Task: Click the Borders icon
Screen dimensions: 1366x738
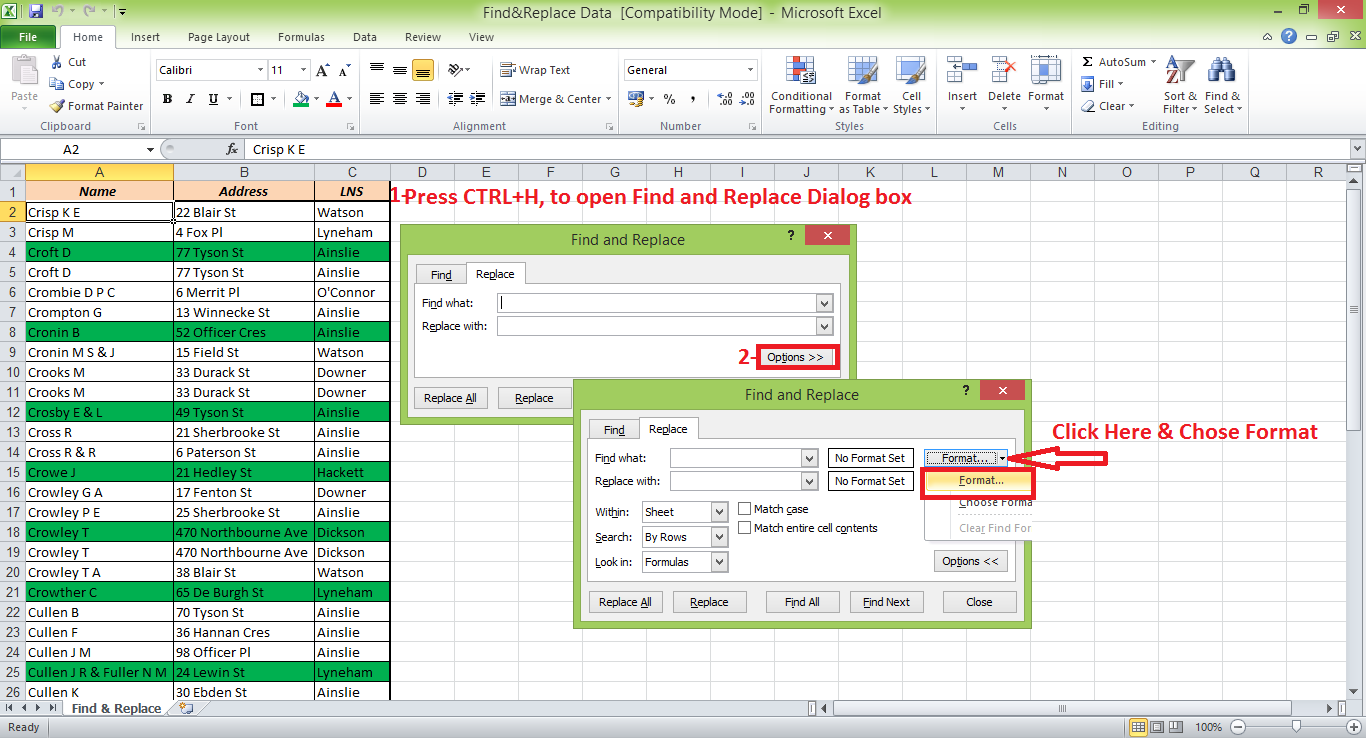Action: tap(258, 99)
